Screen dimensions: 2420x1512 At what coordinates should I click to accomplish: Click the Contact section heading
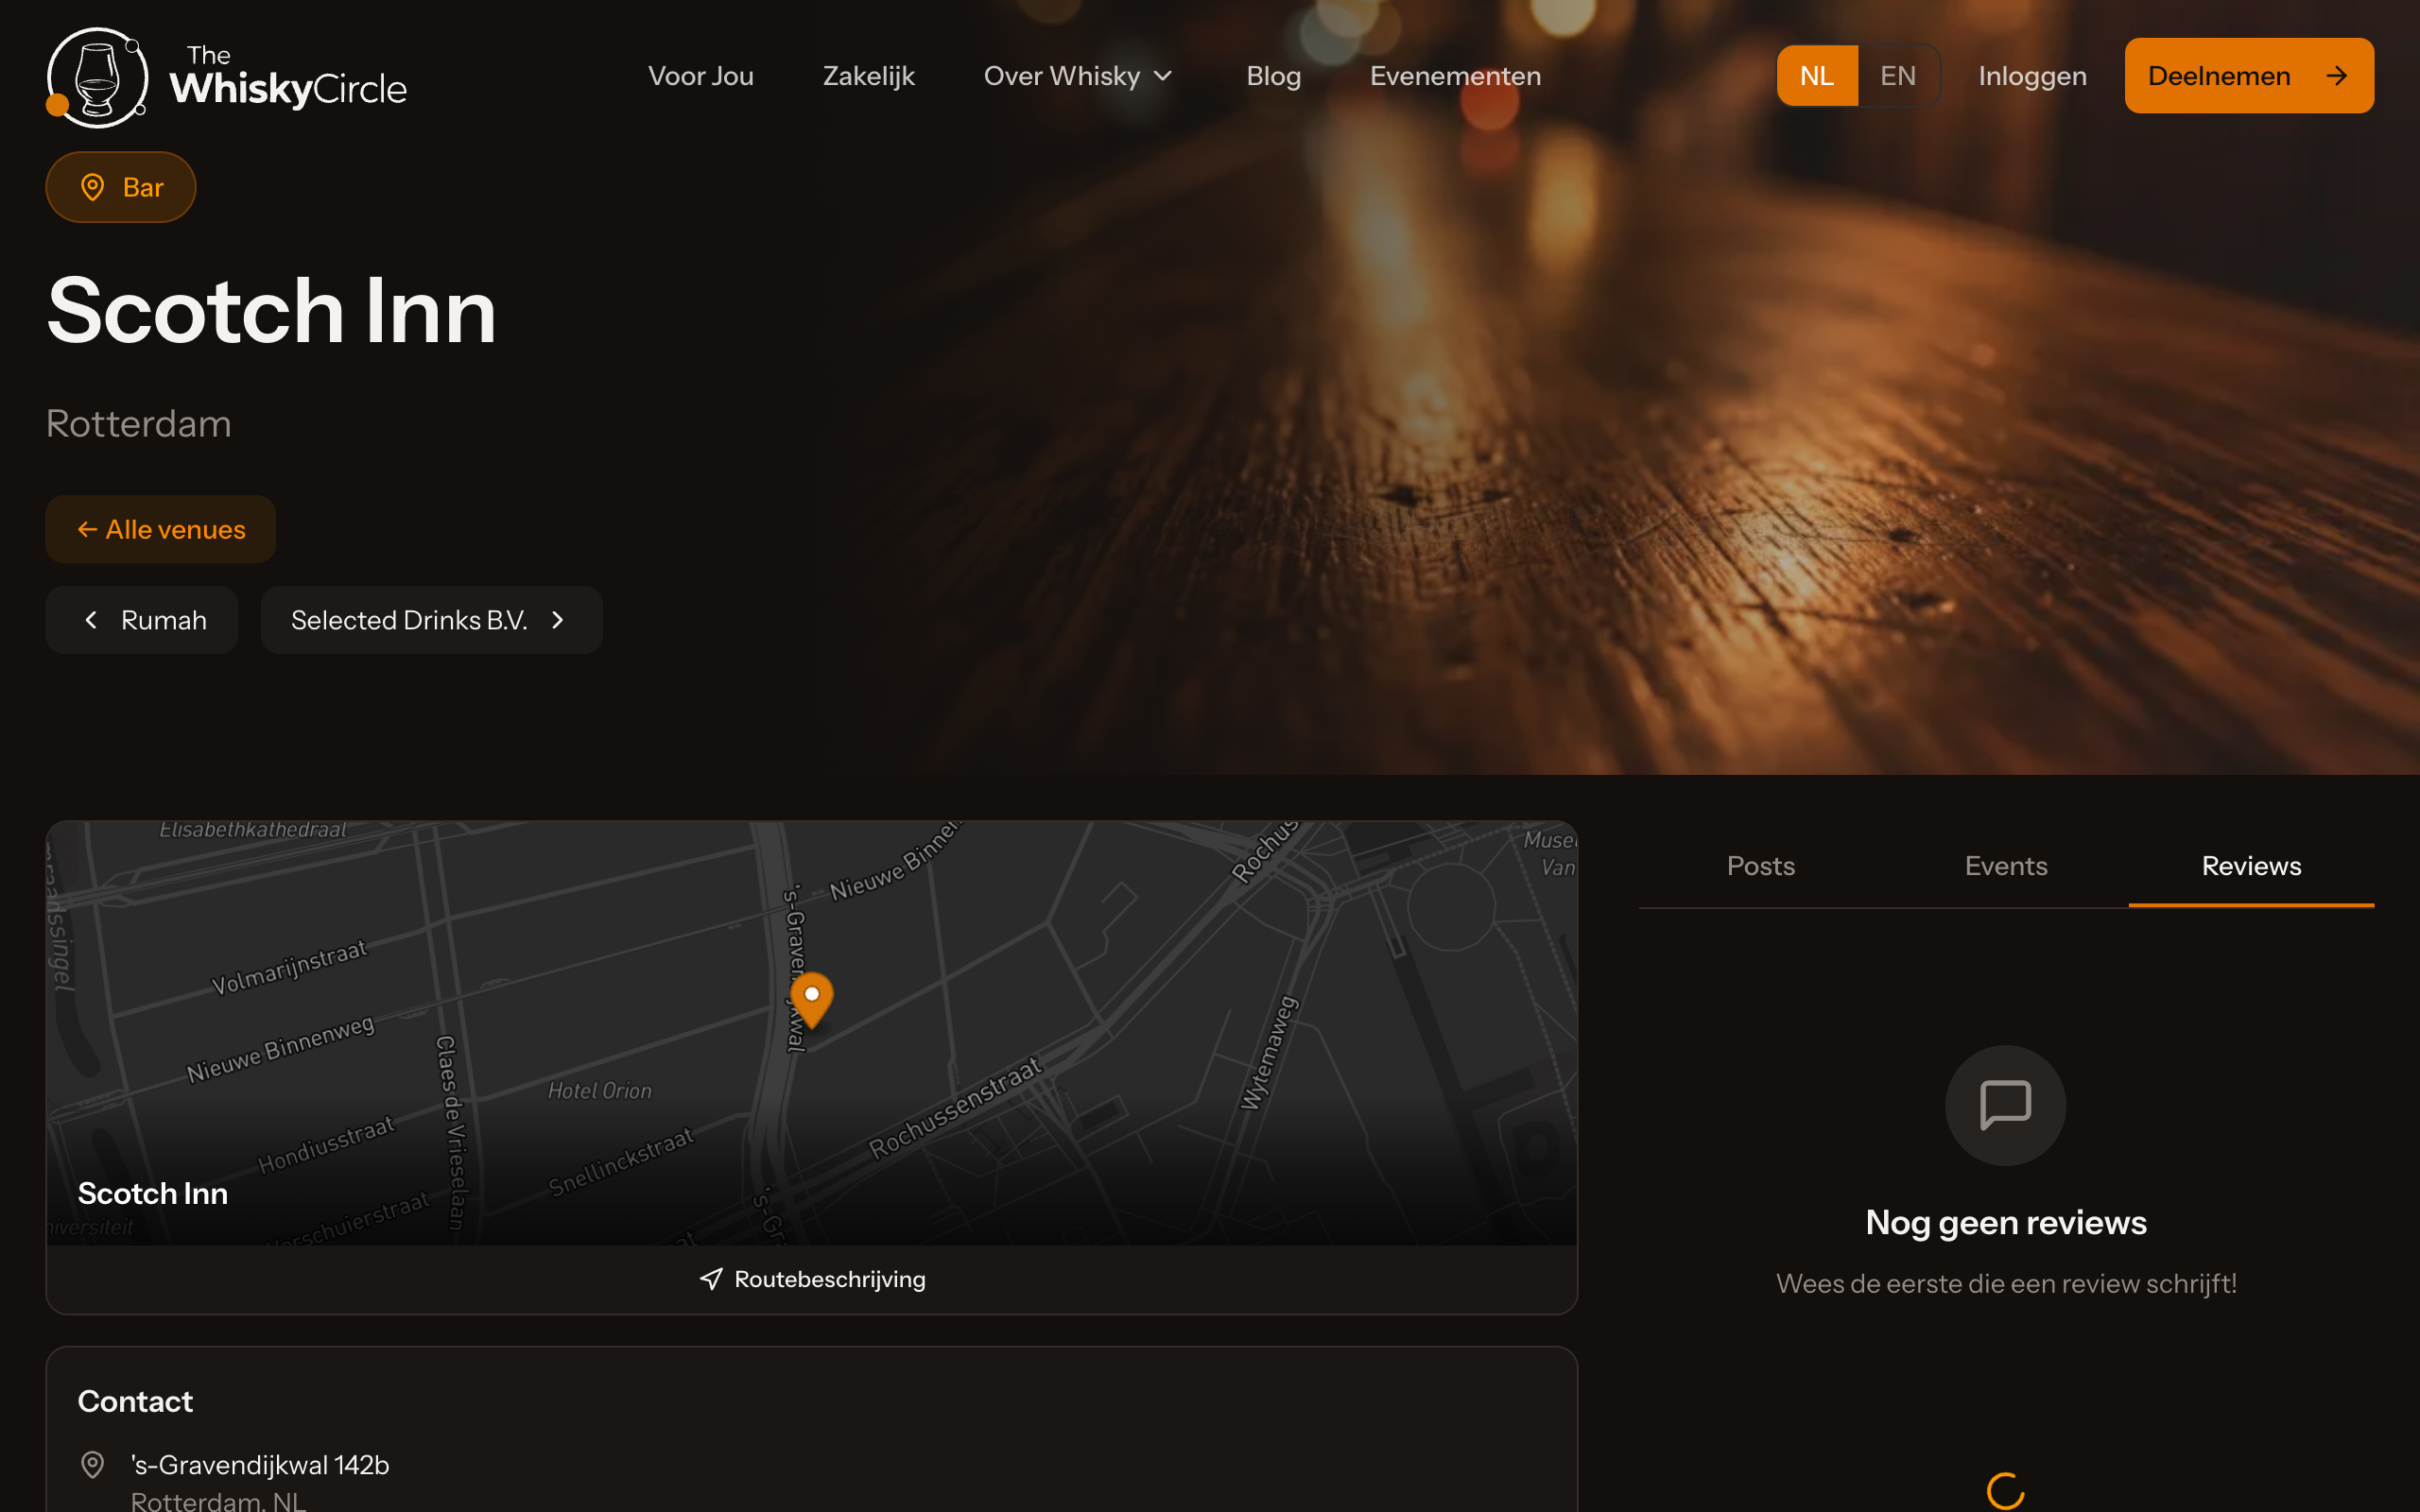pos(135,1401)
